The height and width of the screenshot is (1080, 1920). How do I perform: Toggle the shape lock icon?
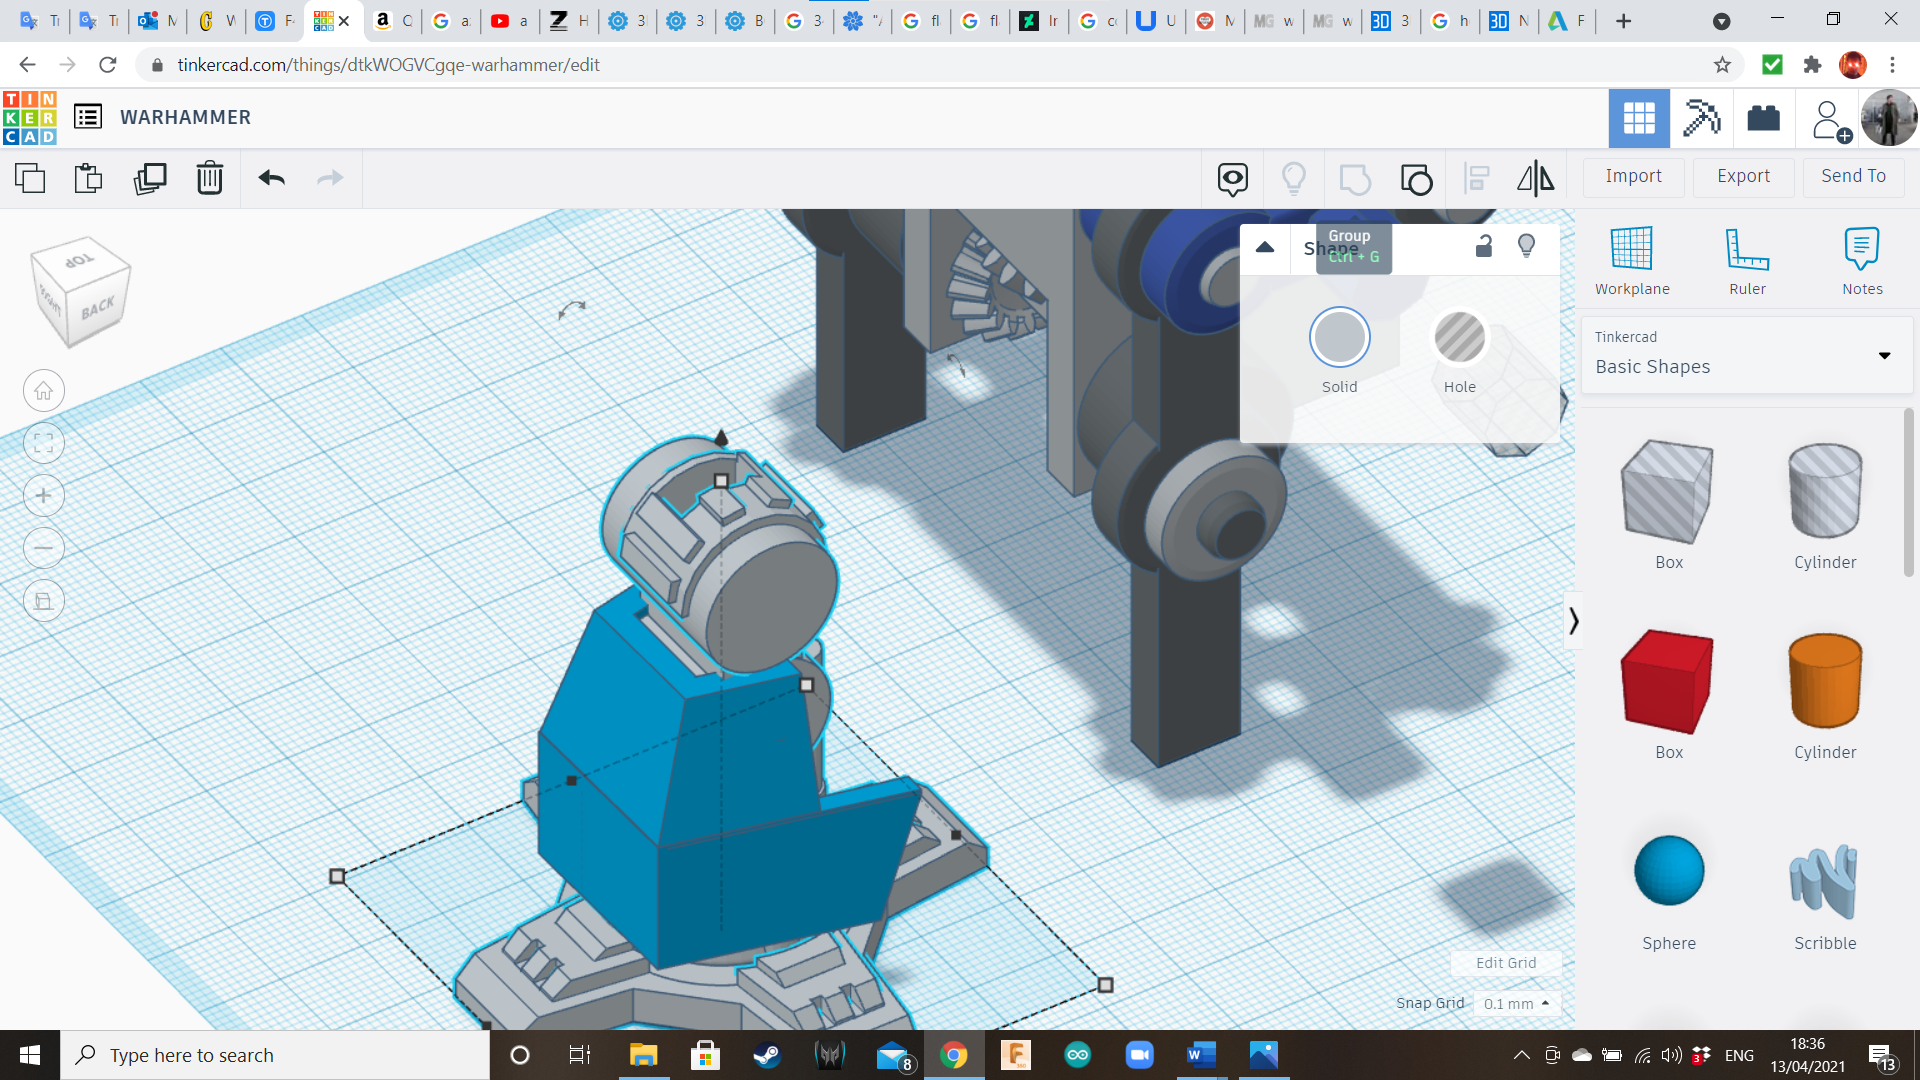[x=1484, y=246]
